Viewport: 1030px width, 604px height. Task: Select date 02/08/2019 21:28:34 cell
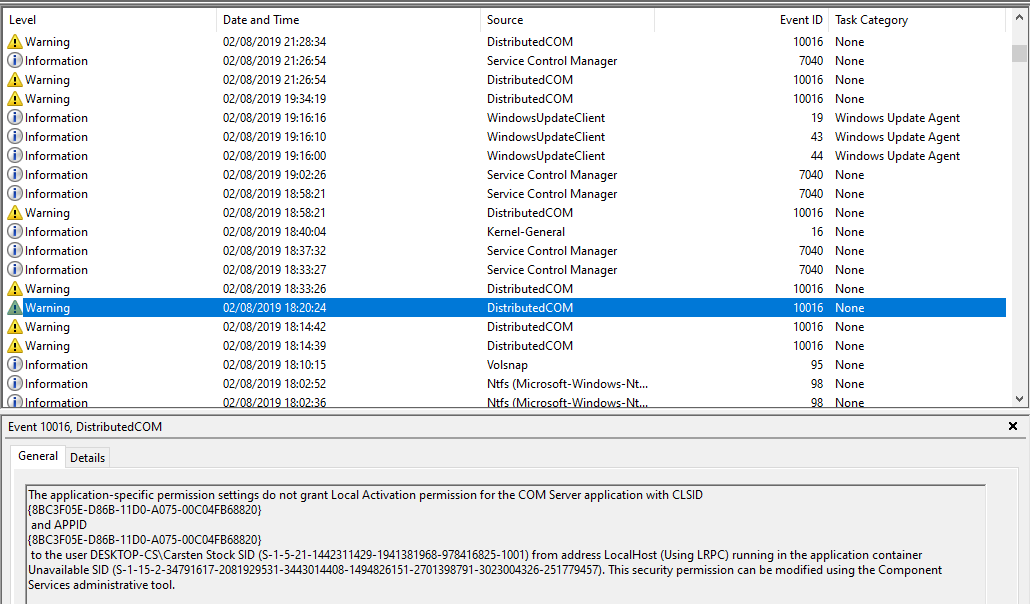coord(275,42)
